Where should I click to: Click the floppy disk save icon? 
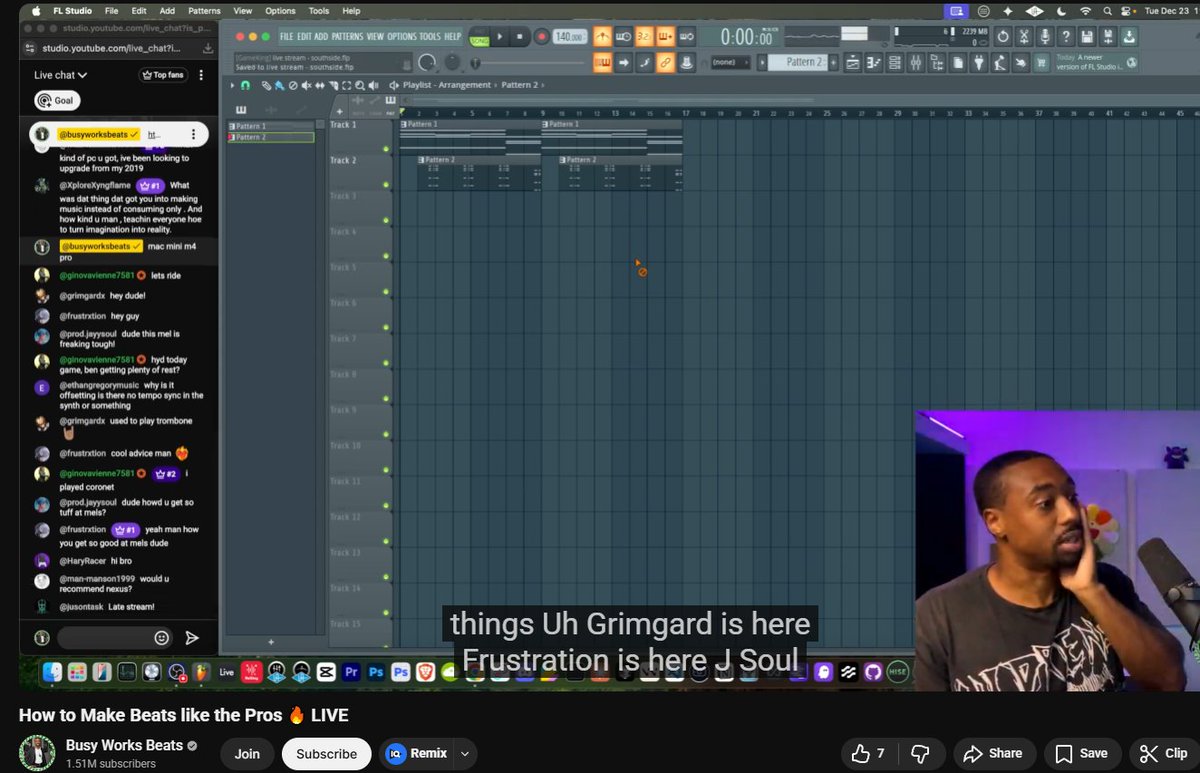pyautogui.click(x=1087, y=37)
